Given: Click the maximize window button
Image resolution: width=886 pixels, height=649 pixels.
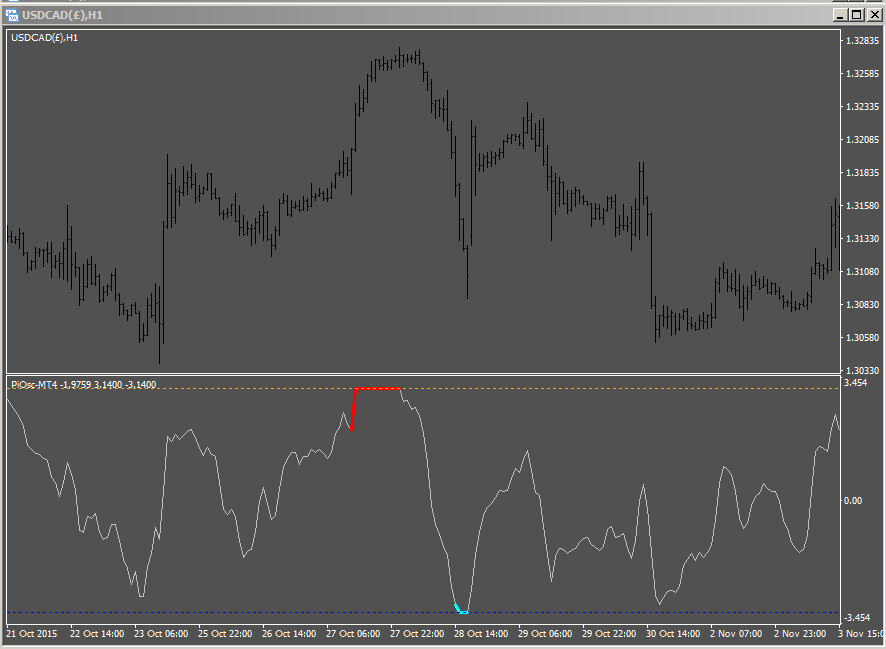Looking at the screenshot, I should click(856, 14).
